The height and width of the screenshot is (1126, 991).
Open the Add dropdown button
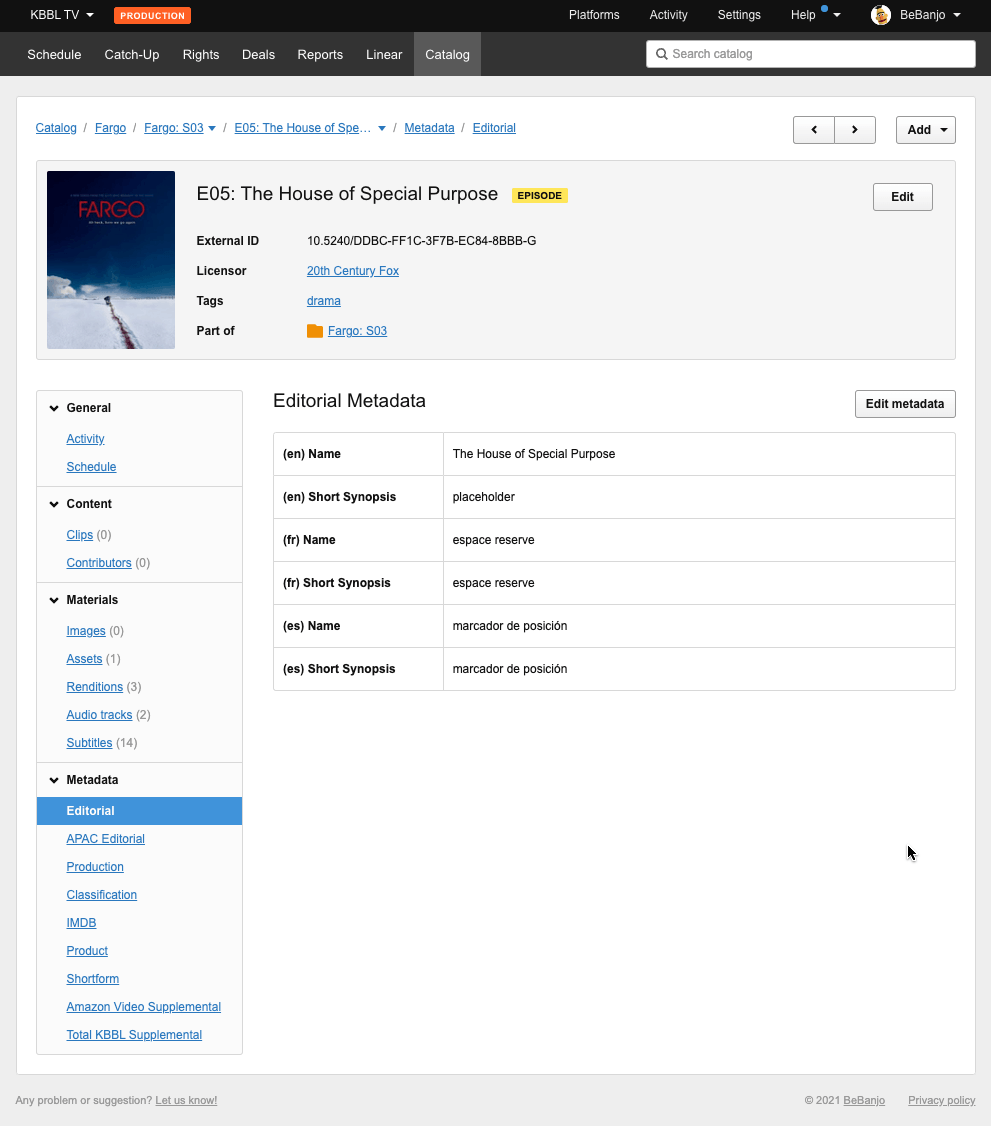[926, 130]
